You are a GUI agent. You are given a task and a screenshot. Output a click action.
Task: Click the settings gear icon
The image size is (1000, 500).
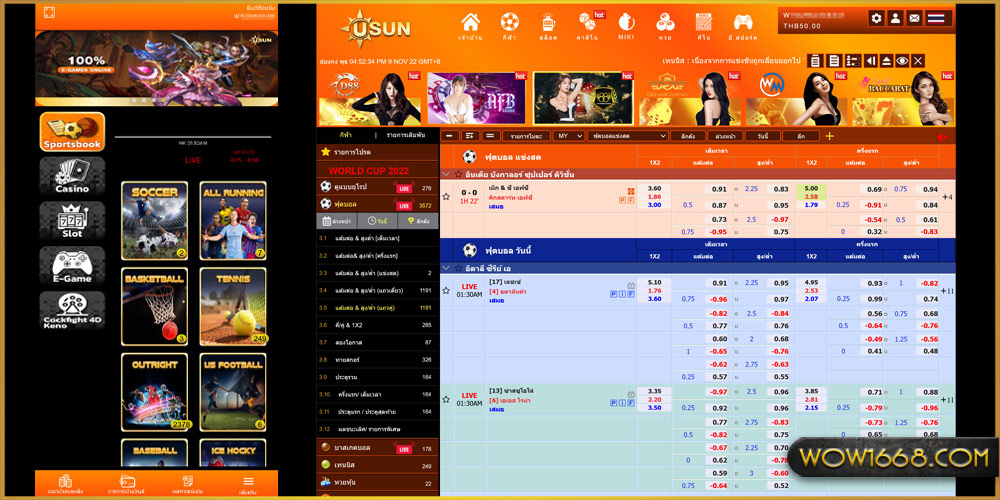coord(877,18)
